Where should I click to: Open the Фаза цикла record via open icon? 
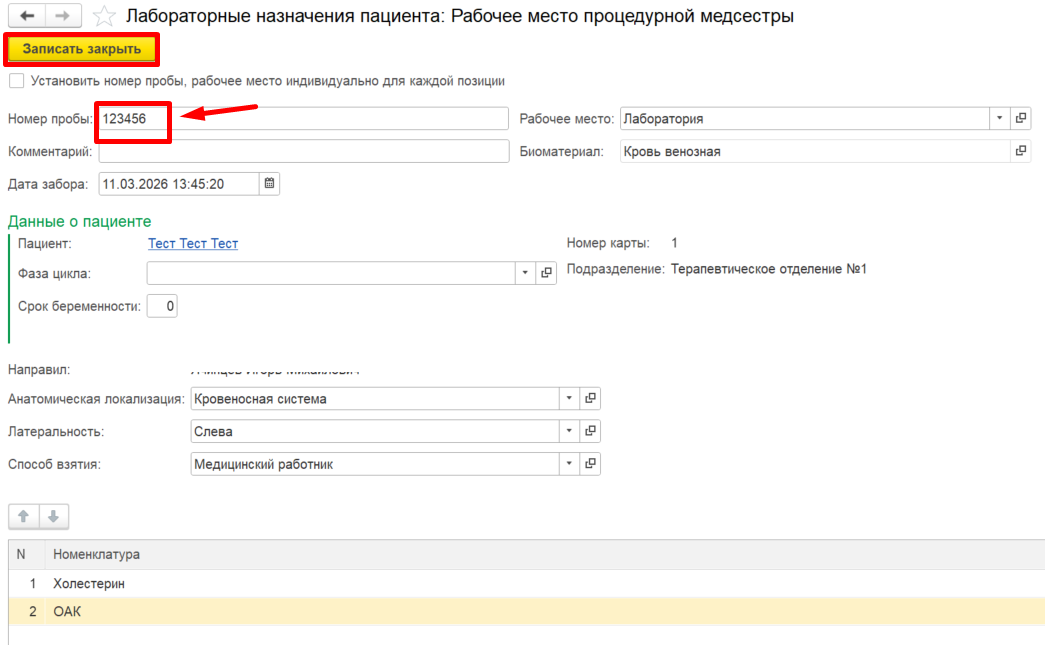(x=546, y=273)
